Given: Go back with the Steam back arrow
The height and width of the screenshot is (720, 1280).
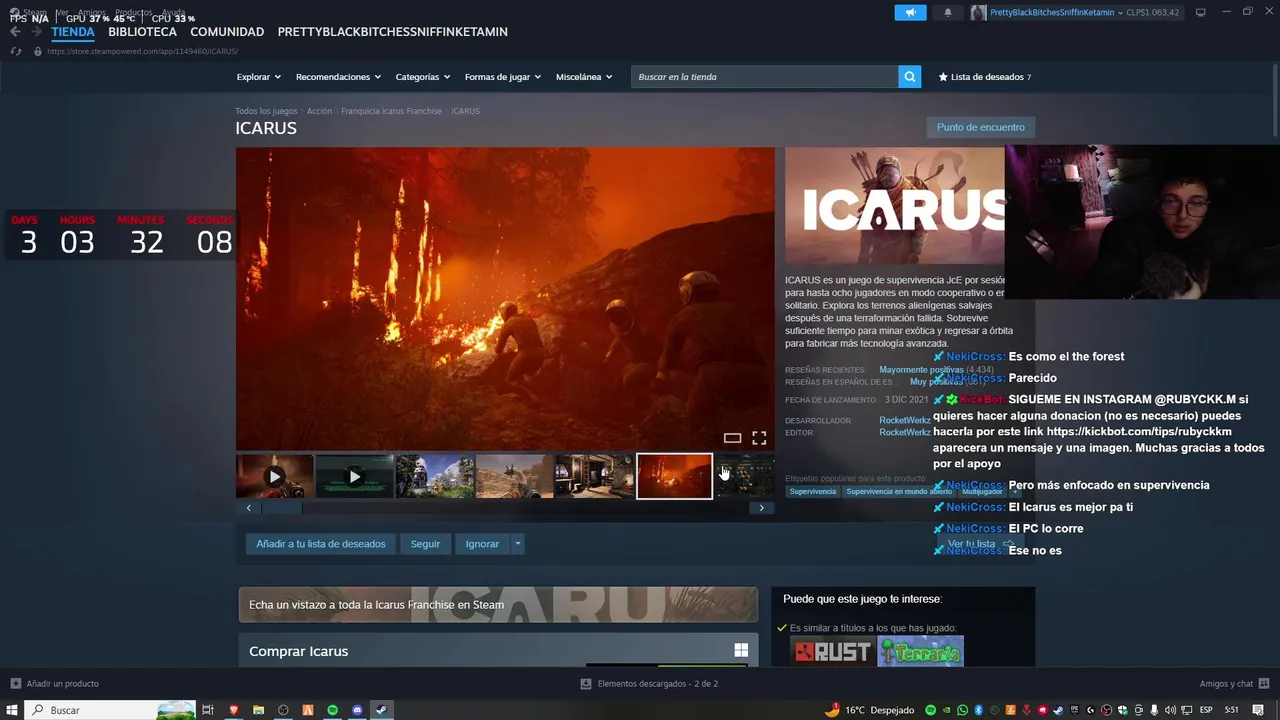Looking at the screenshot, I should 15,32.
